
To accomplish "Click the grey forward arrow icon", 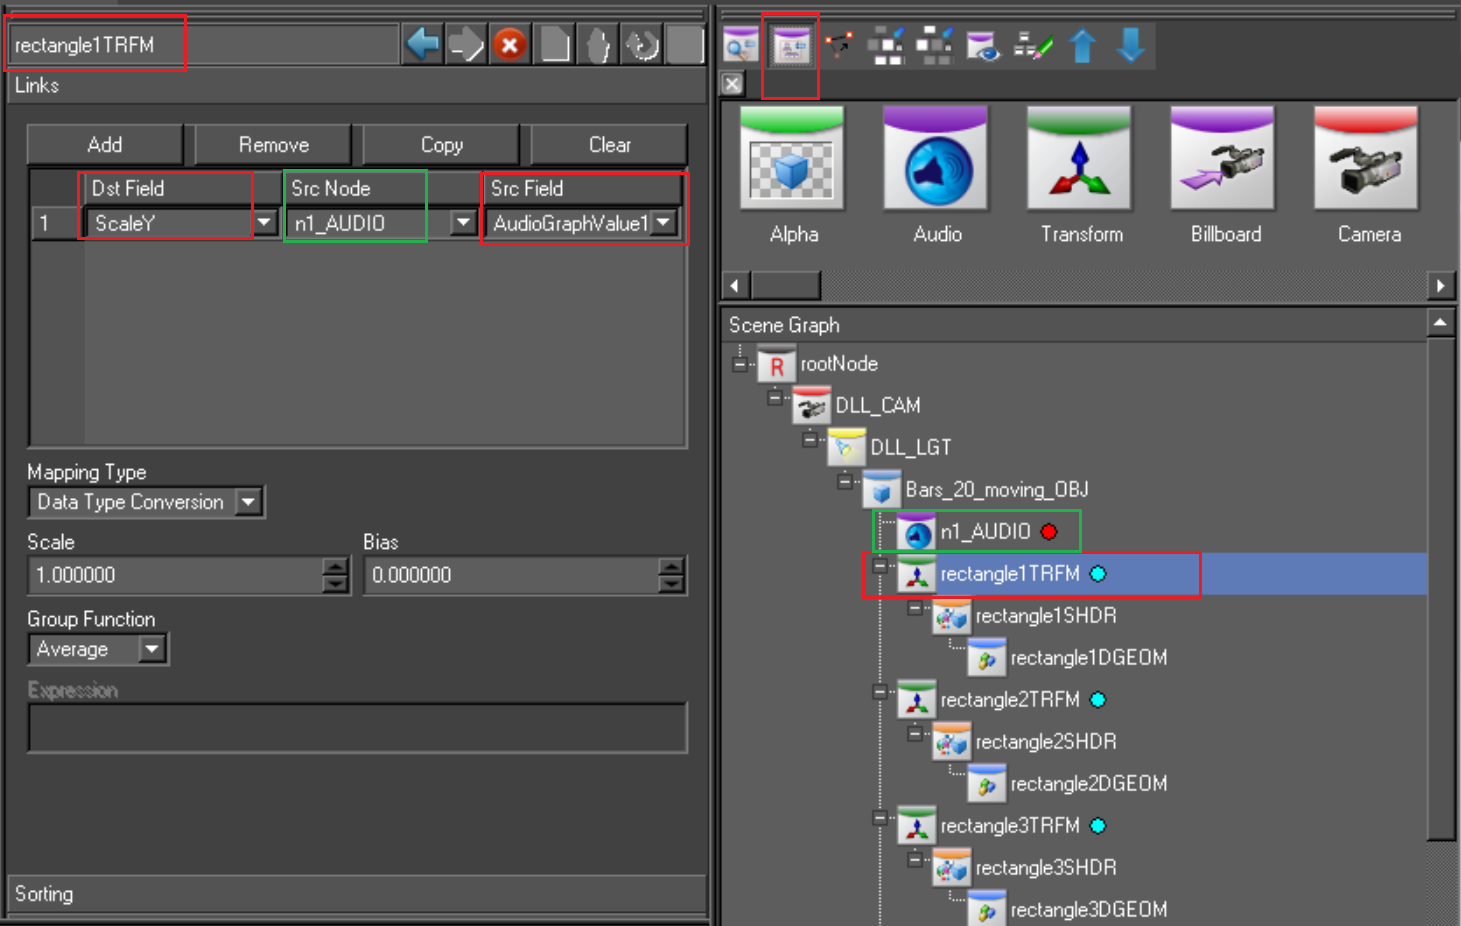I will (x=466, y=45).
